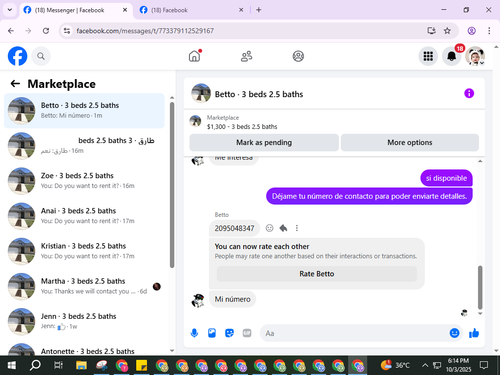The image size is (500, 375).
Task: Reload the page
Action: coord(46,31)
